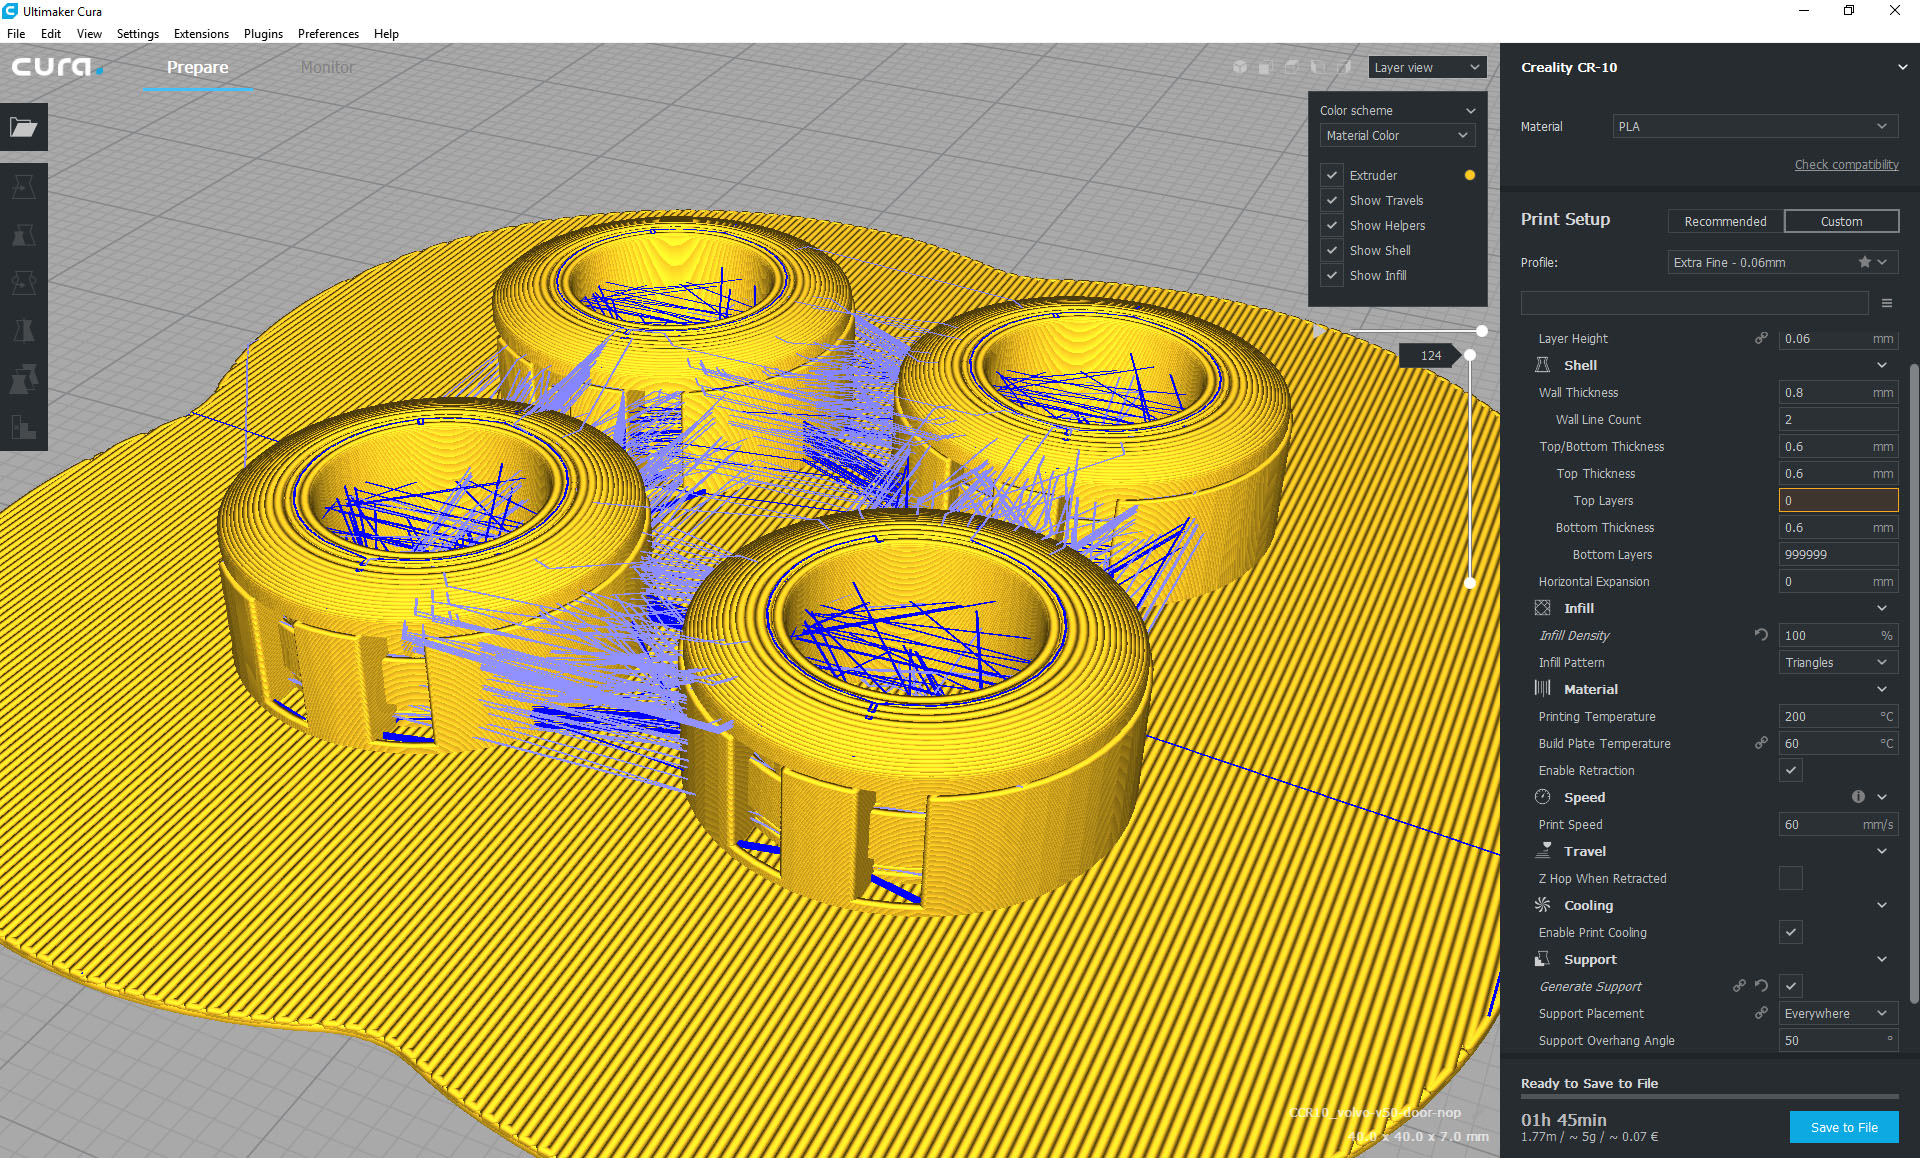
Task: Open the Extensions menu
Action: click(201, 33)
